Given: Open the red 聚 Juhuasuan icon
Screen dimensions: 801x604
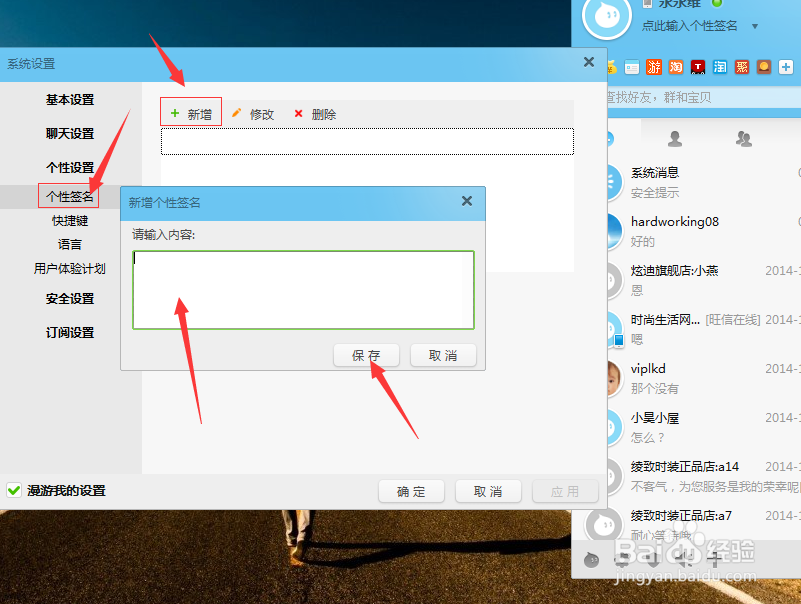Looking at the screenshot, I should click(x=742, y=67).
